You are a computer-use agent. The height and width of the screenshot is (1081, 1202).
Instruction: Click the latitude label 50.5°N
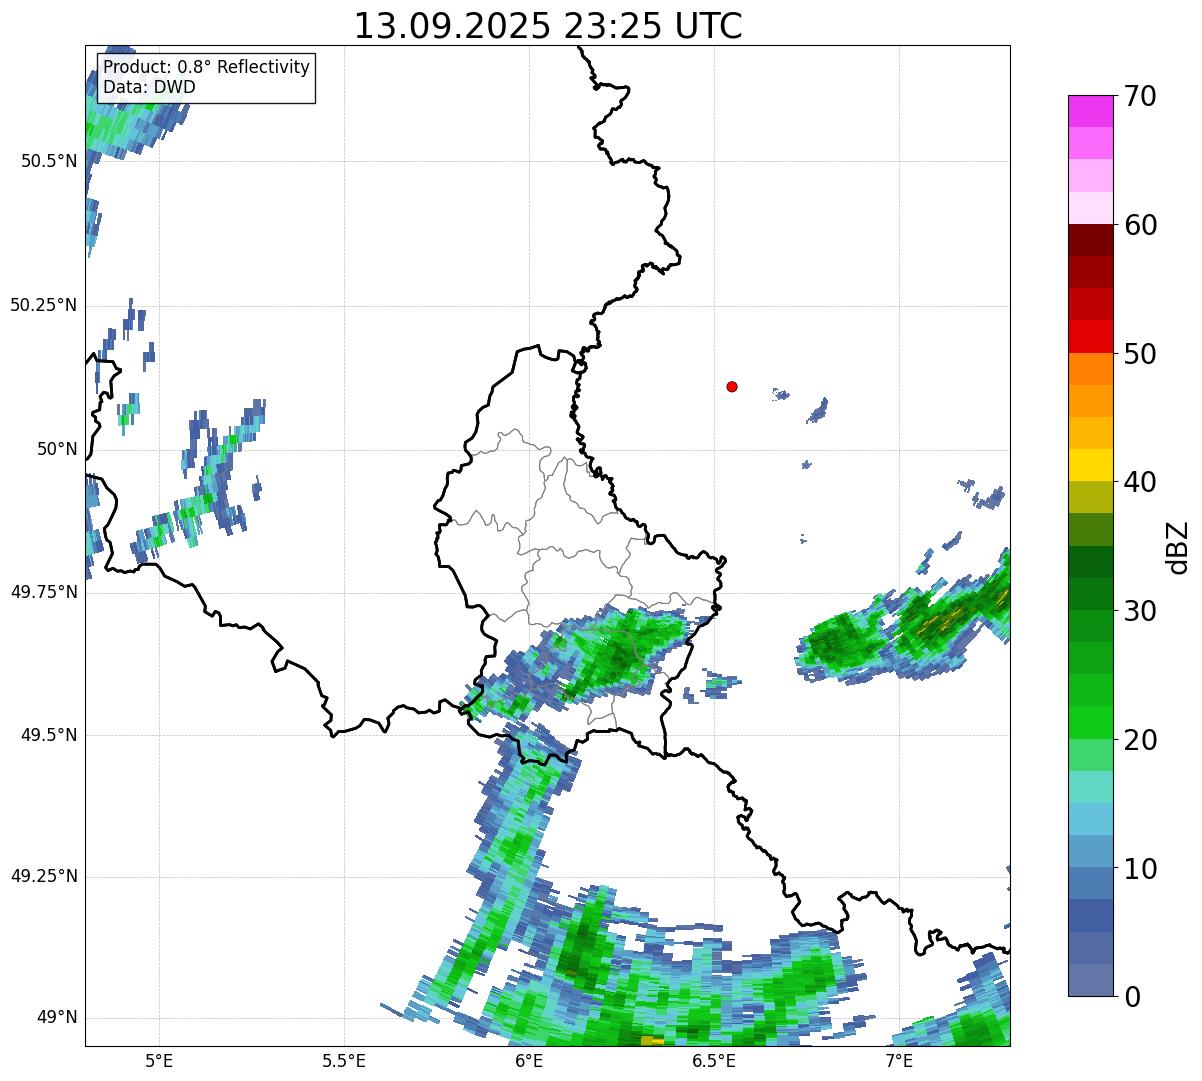[49, 161]
